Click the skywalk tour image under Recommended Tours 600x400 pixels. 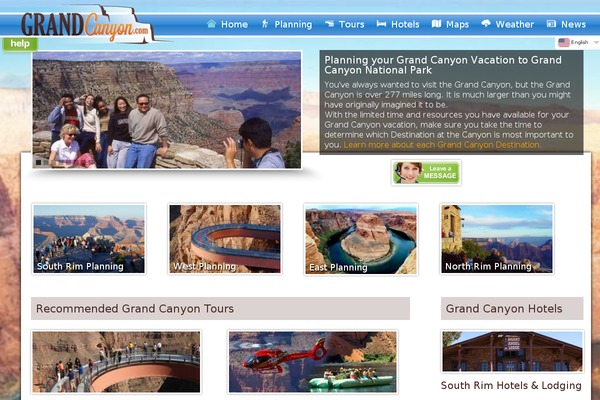click(116, 362)
